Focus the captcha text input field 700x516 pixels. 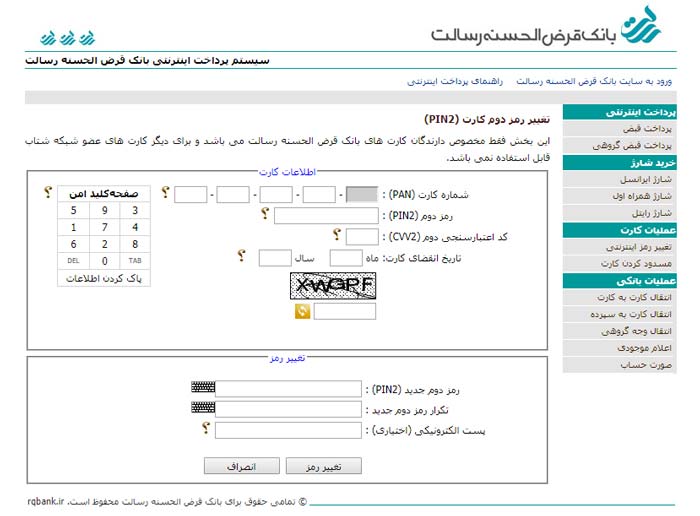pos(345,311)
